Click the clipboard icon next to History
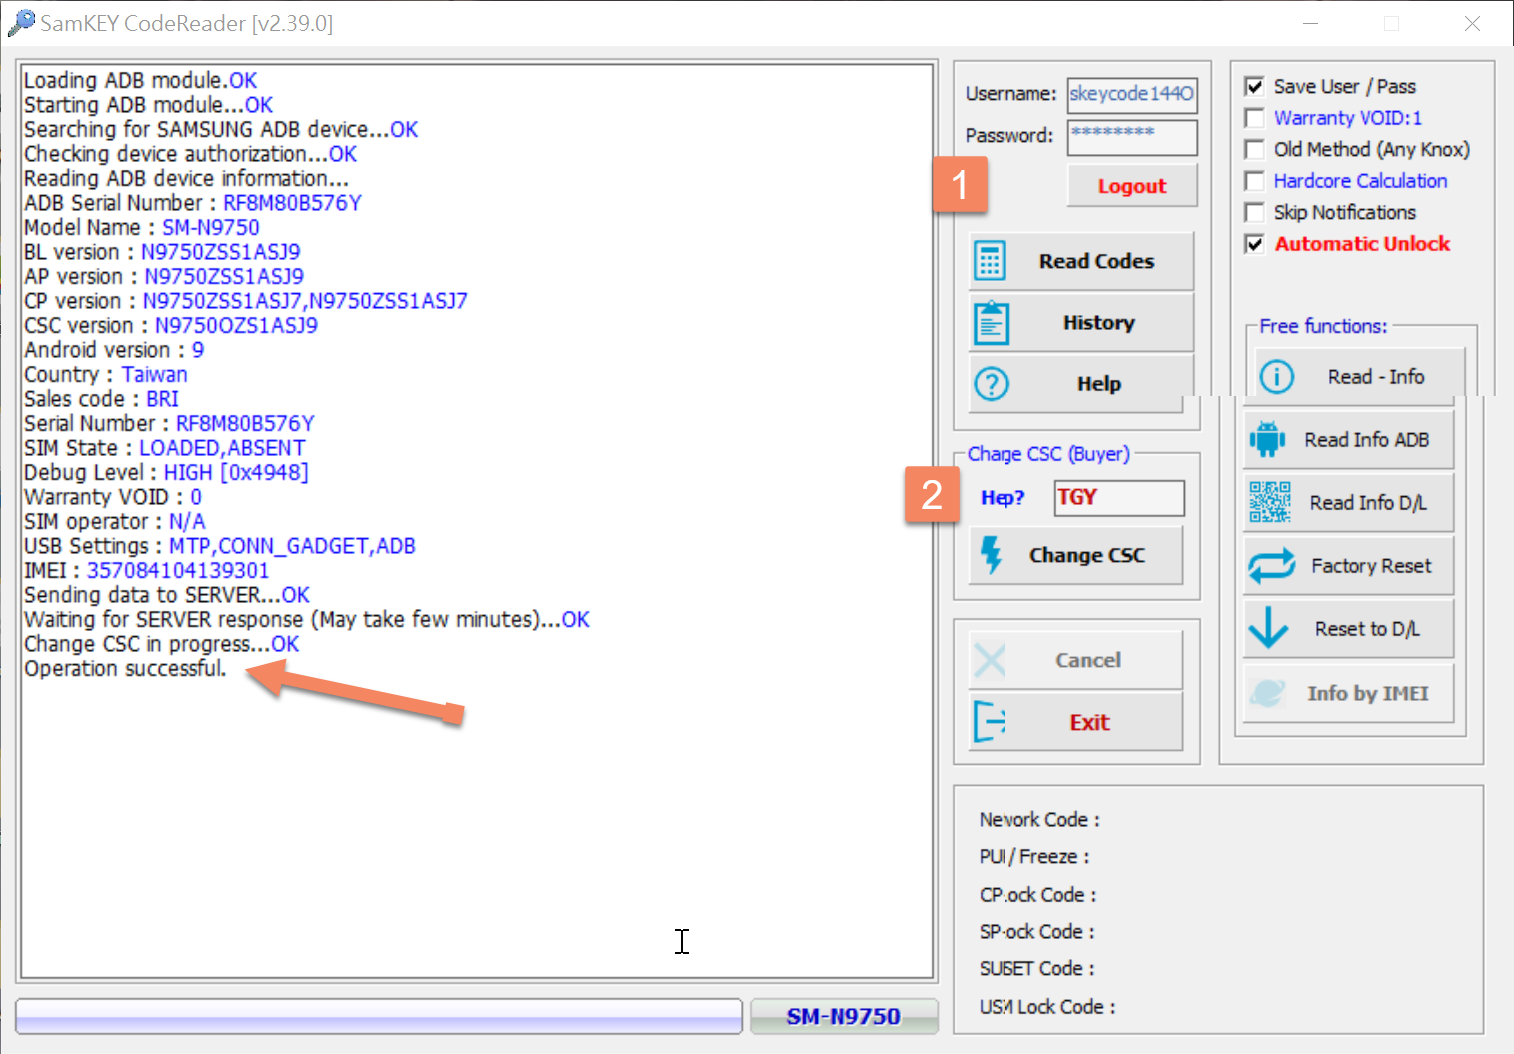 click(x=991, y=323)
